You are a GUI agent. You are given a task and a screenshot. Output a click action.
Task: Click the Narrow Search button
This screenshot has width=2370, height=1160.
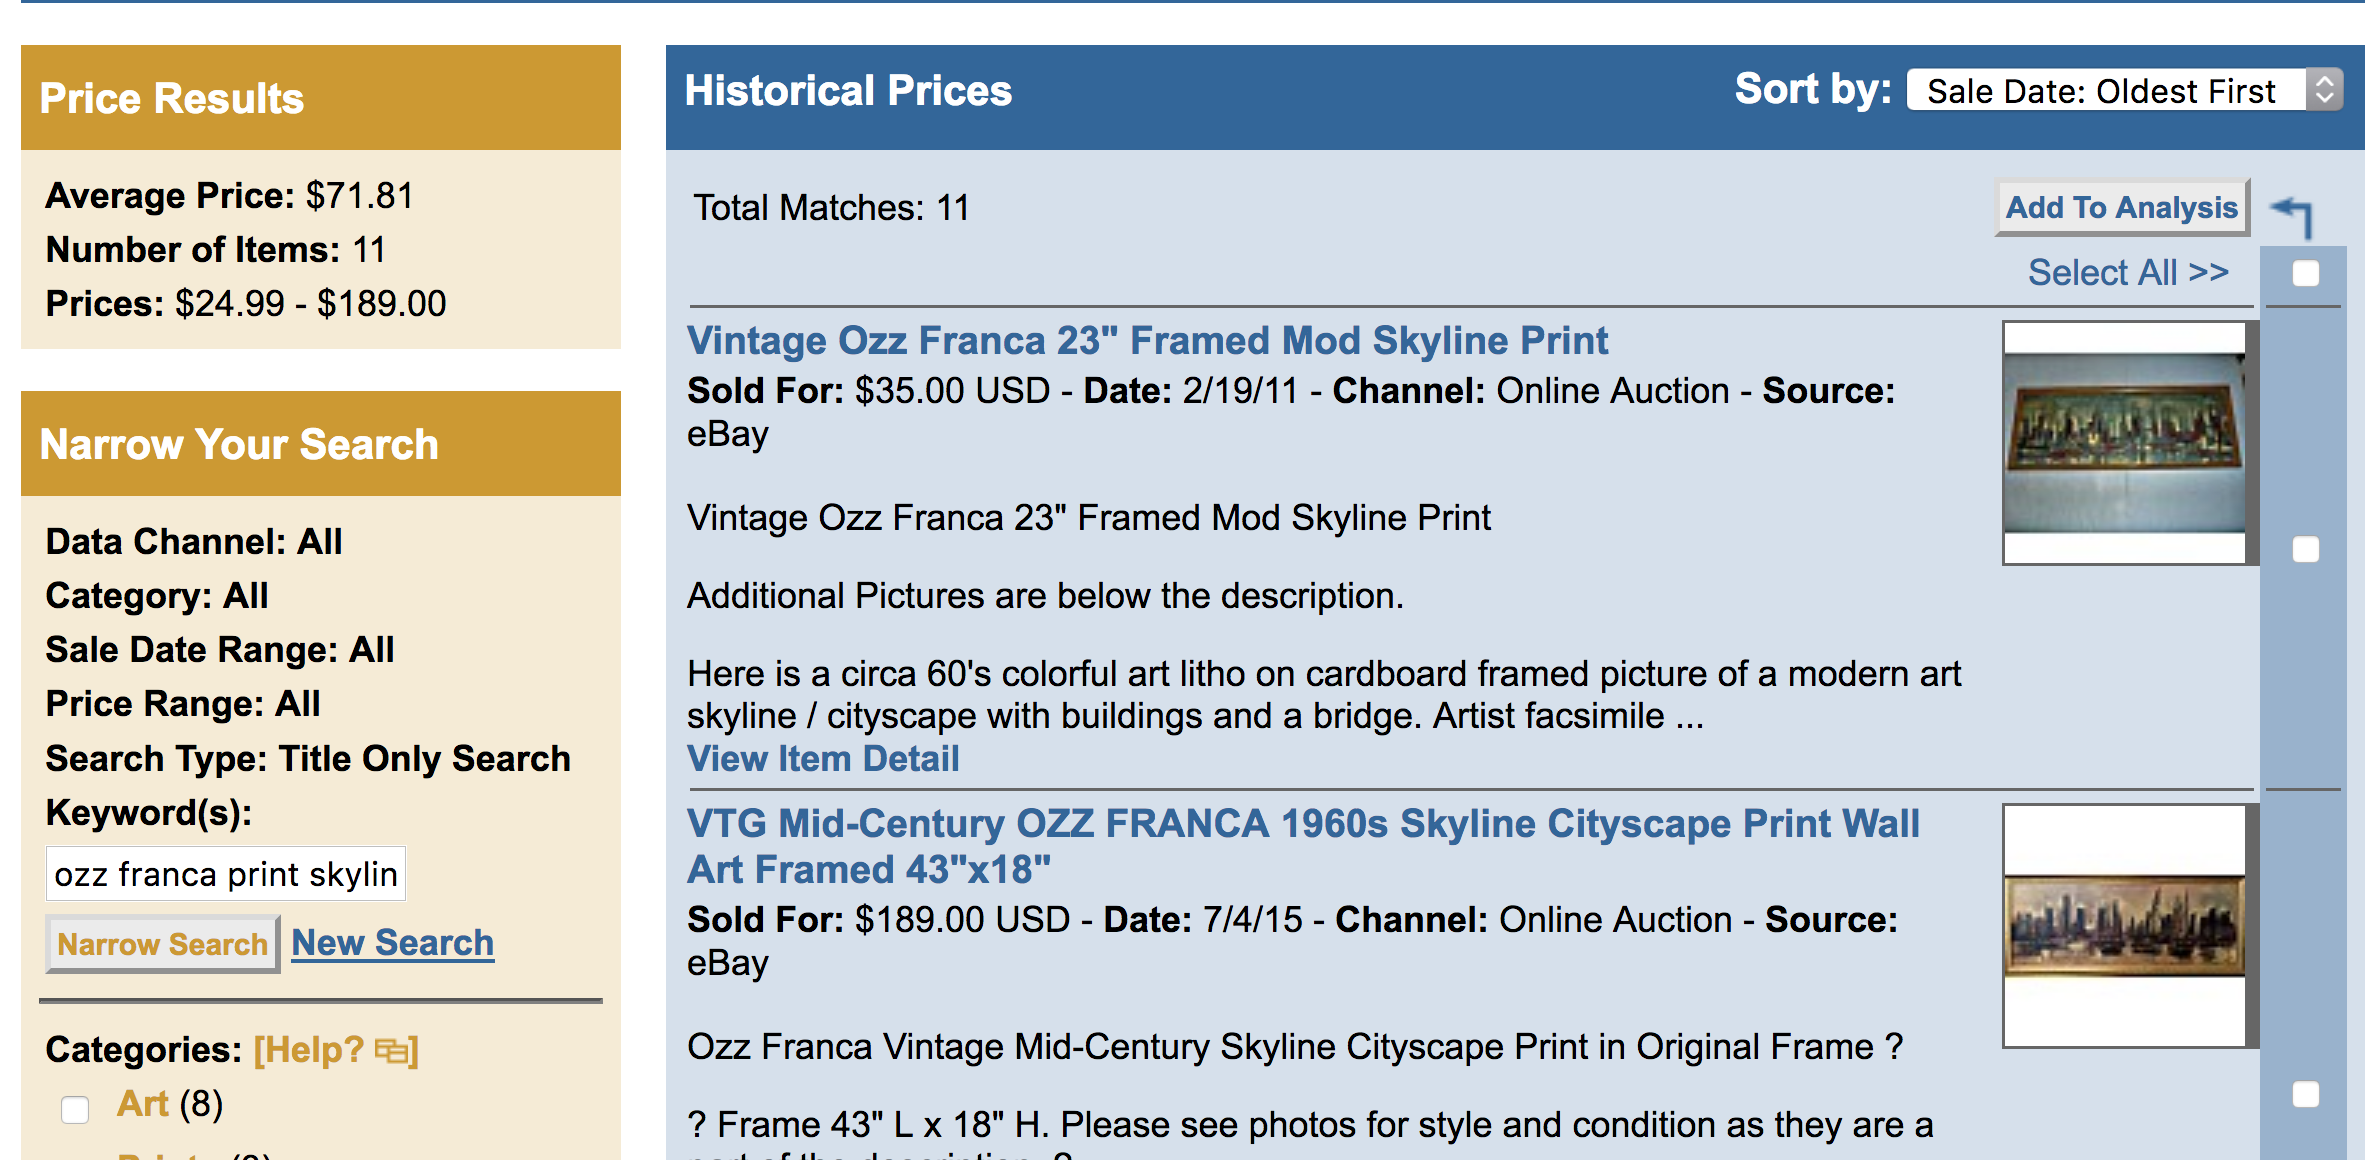(x=163, y=944)
